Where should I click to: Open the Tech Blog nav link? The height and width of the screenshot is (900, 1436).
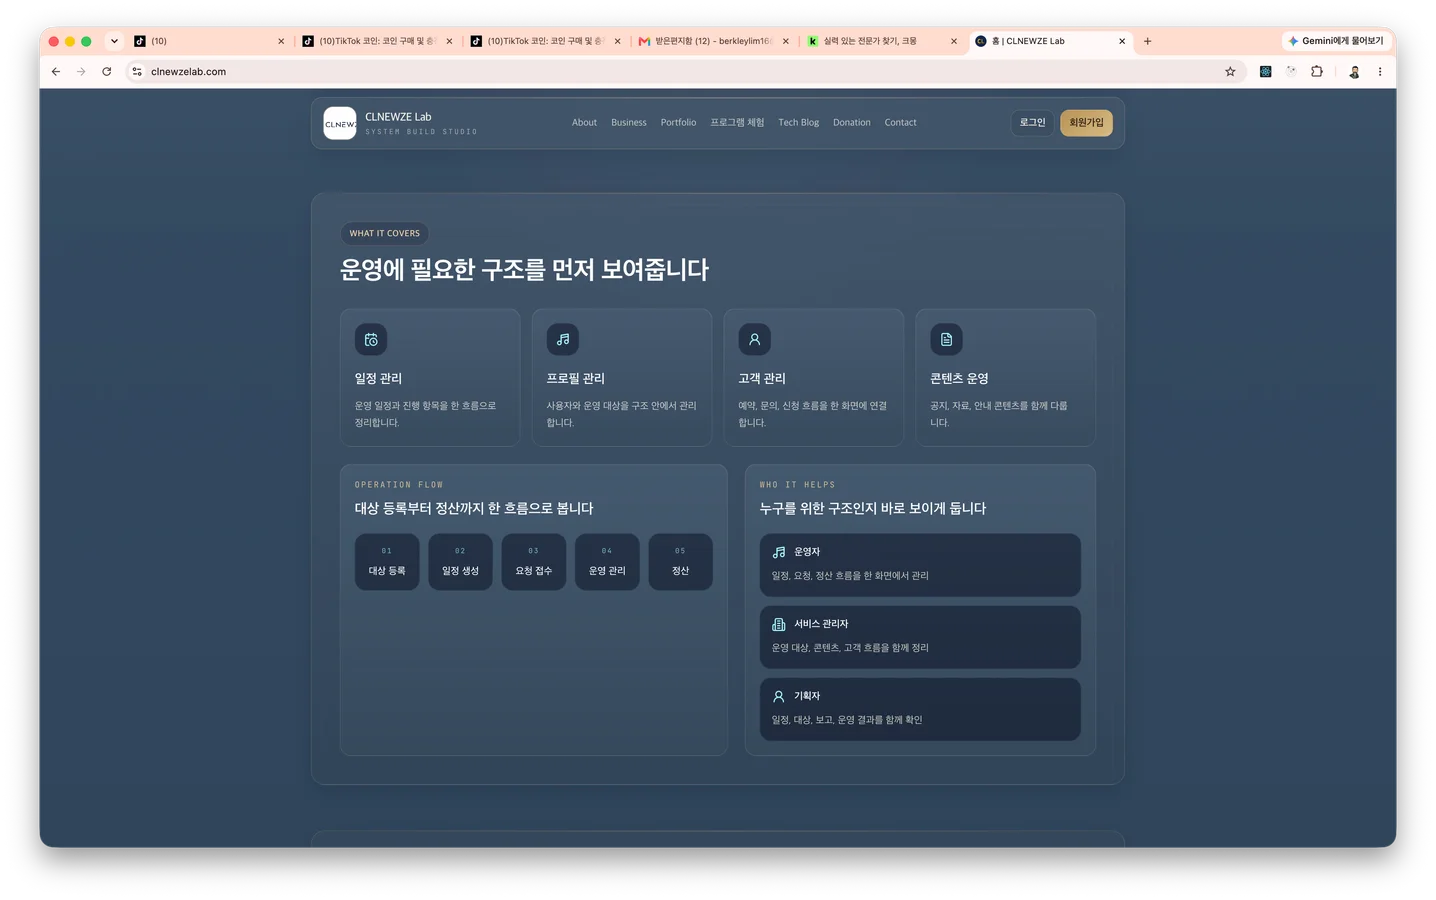798,123
